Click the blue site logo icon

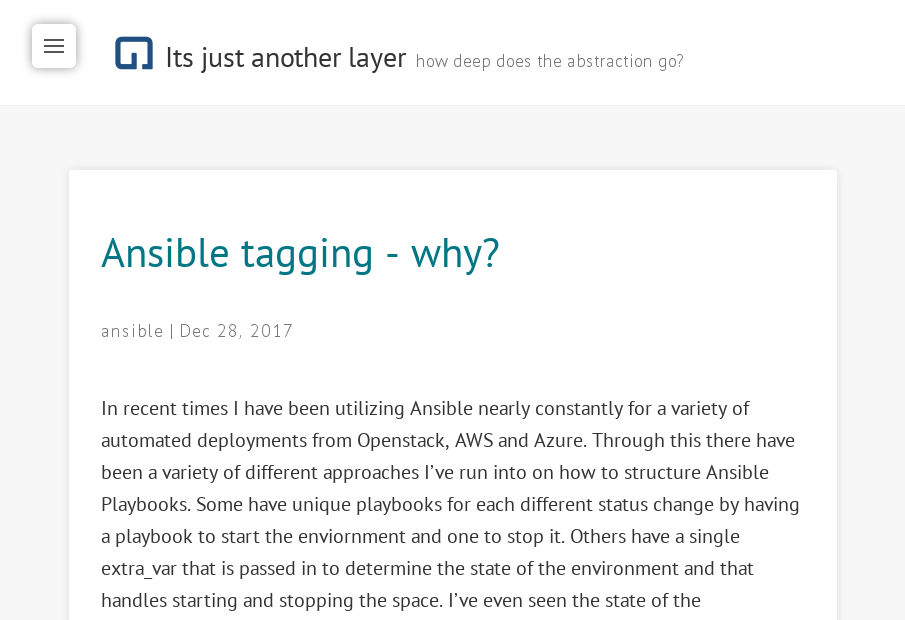[x=134, y=53]
